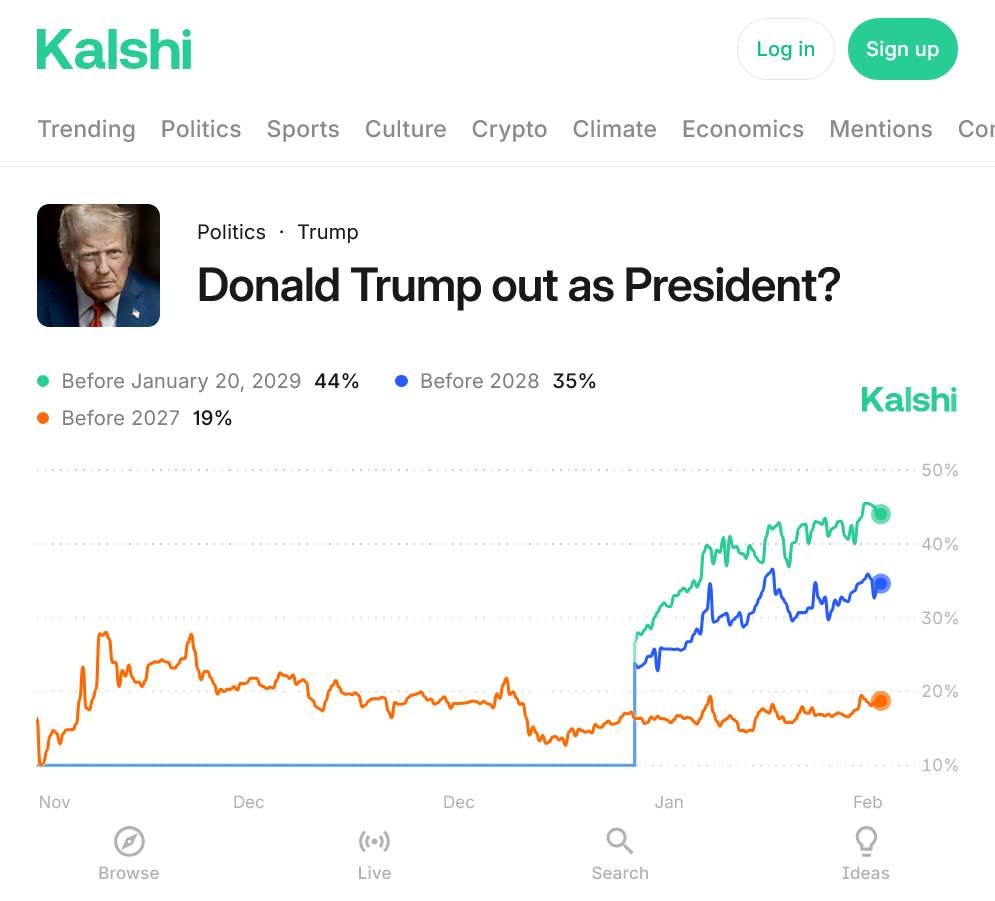This screenshot has height=901, width=995.
Task: Open the Economics category tab
Action: (x=743, y=129)
